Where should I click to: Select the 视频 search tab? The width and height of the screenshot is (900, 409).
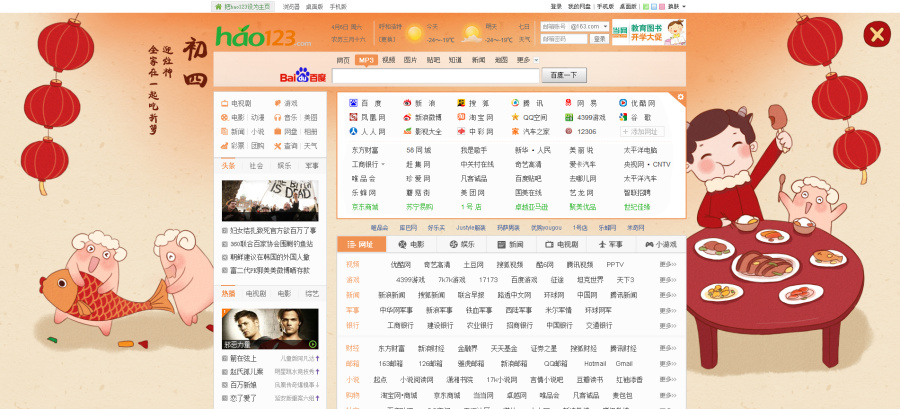[x=389, y=60]
